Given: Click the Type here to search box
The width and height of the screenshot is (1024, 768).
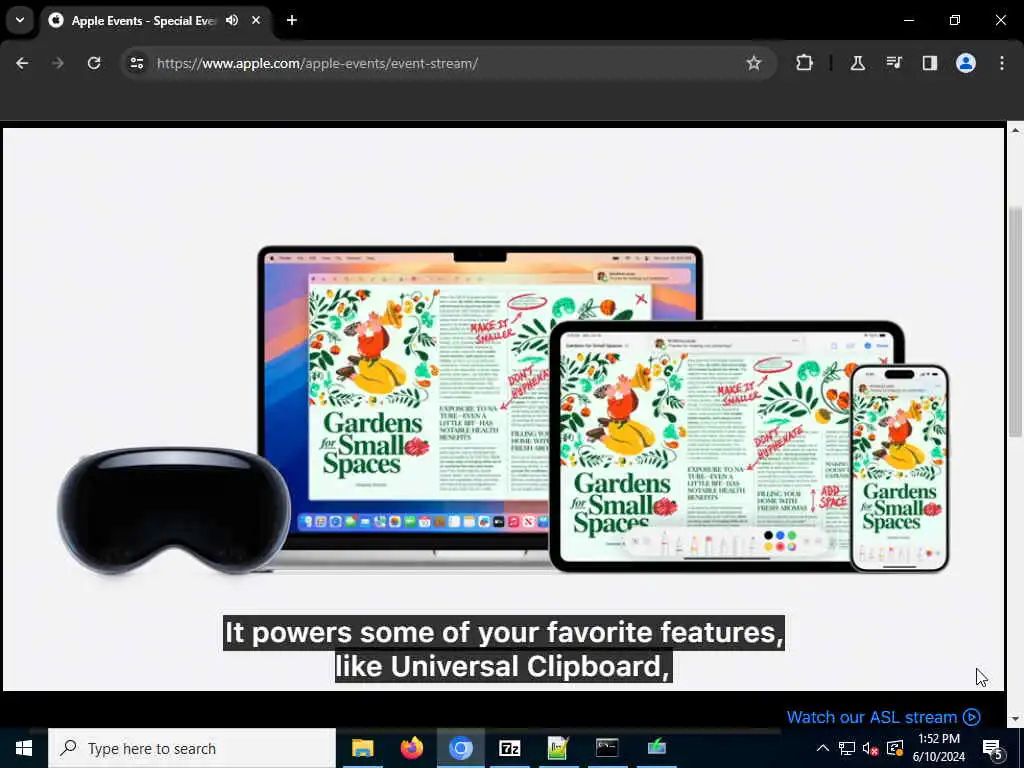Looking at the screenshot, I should tap(192, 748).
